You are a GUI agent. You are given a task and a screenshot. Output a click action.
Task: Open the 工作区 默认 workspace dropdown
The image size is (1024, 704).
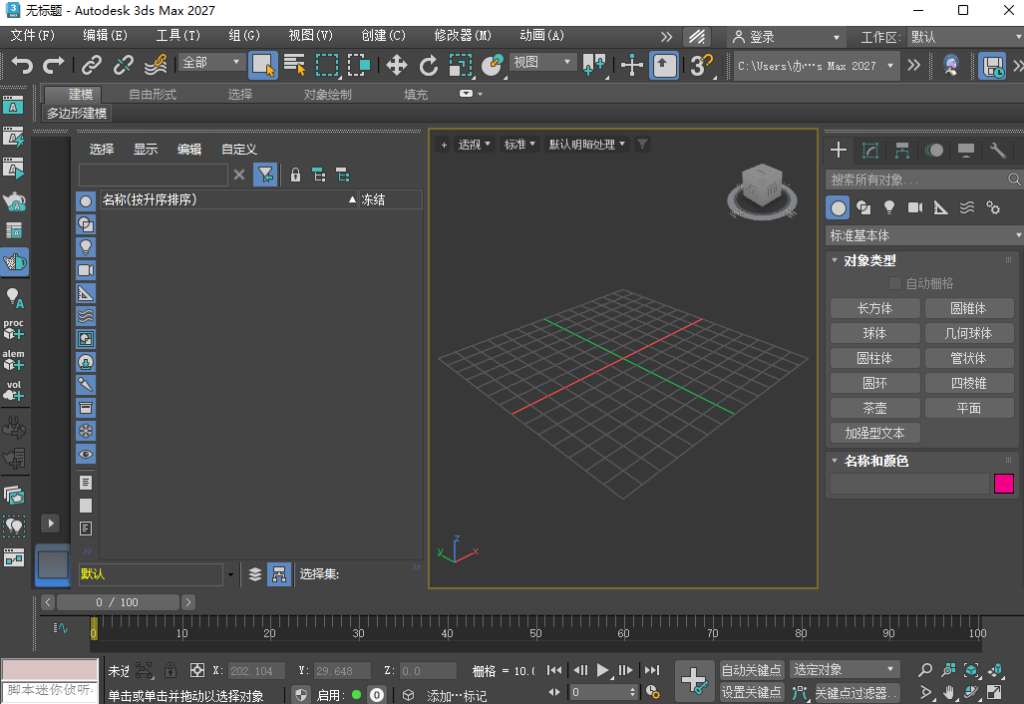965,37
